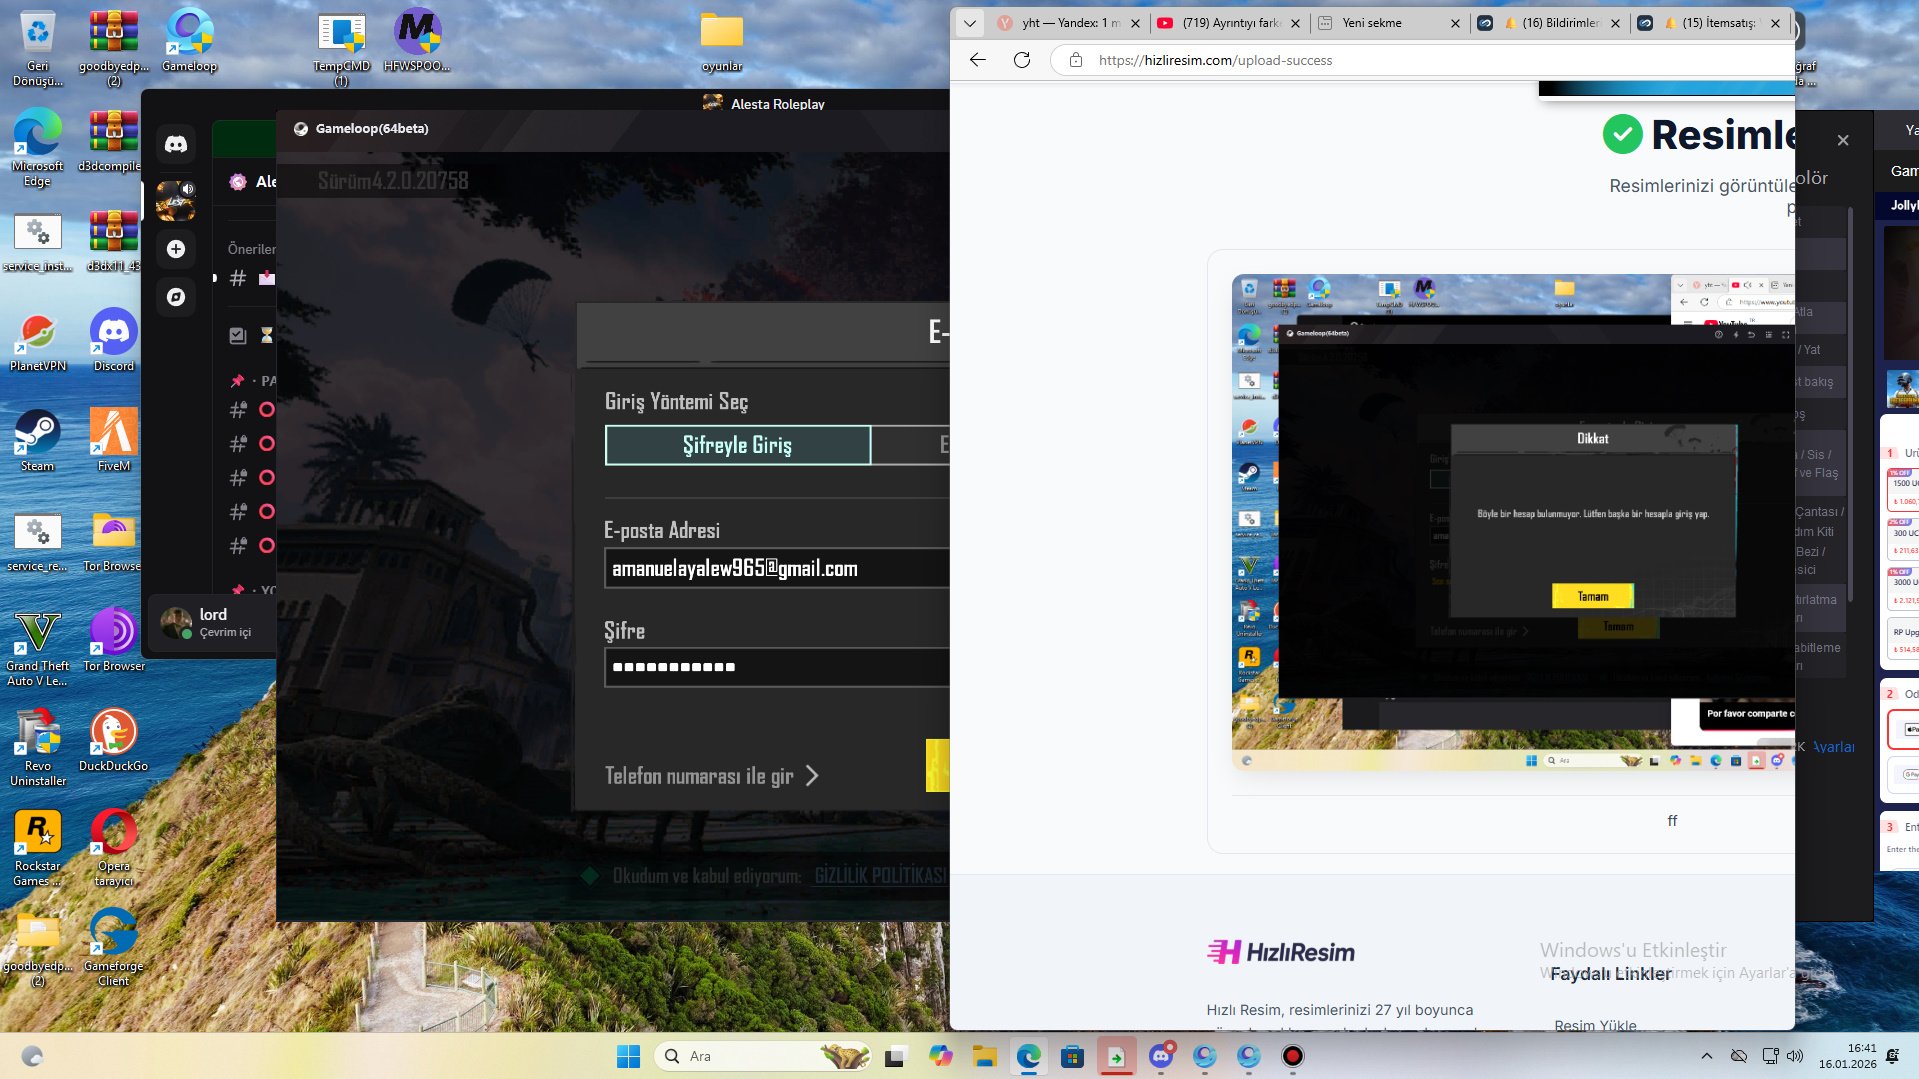Click the Resim Yükle footer link
1919x1079 pixels.
pyautogui.click(x=1595, y=1024)
